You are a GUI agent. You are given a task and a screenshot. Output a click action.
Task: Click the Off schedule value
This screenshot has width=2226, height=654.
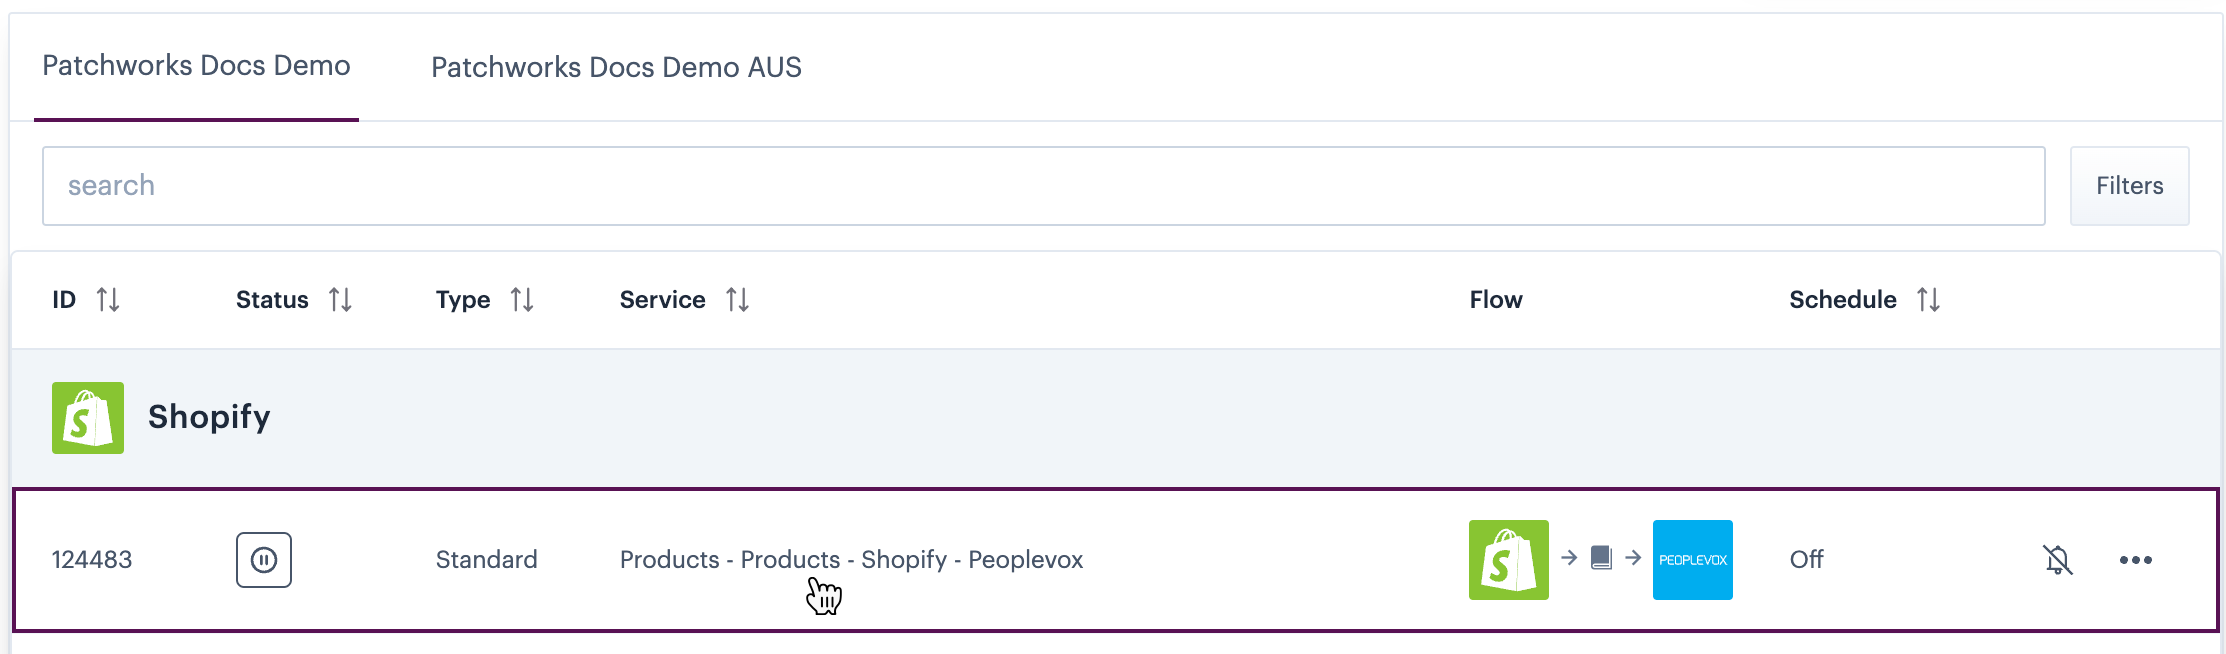coord(1806,560)
